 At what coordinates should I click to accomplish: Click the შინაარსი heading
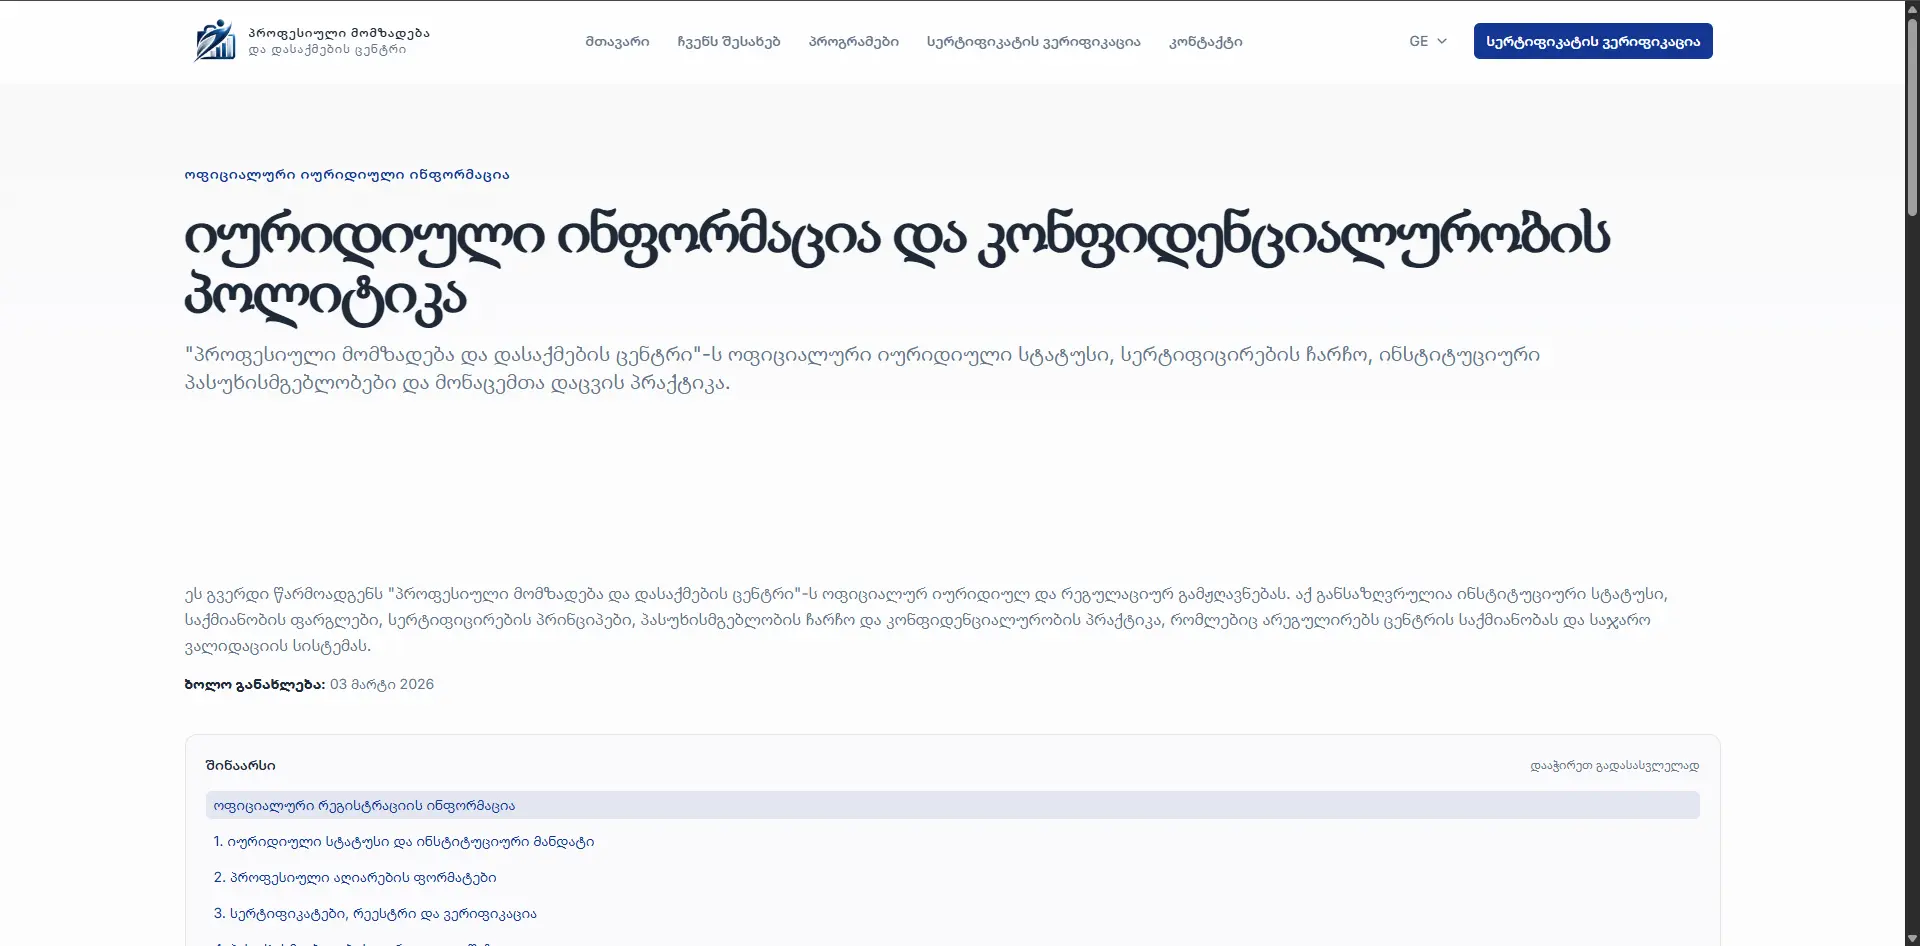click(x=241, y=766)
